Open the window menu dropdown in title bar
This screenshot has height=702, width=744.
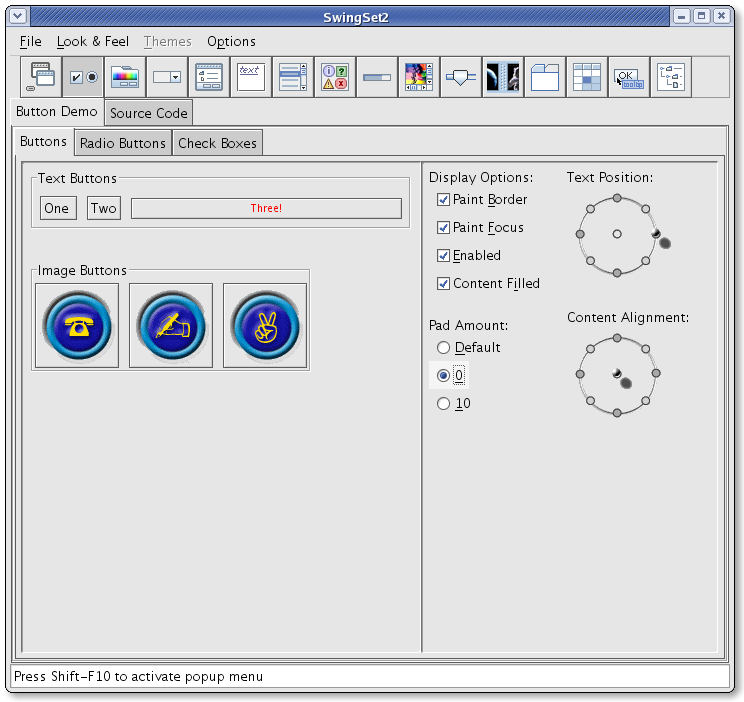(x=18, y=17)
